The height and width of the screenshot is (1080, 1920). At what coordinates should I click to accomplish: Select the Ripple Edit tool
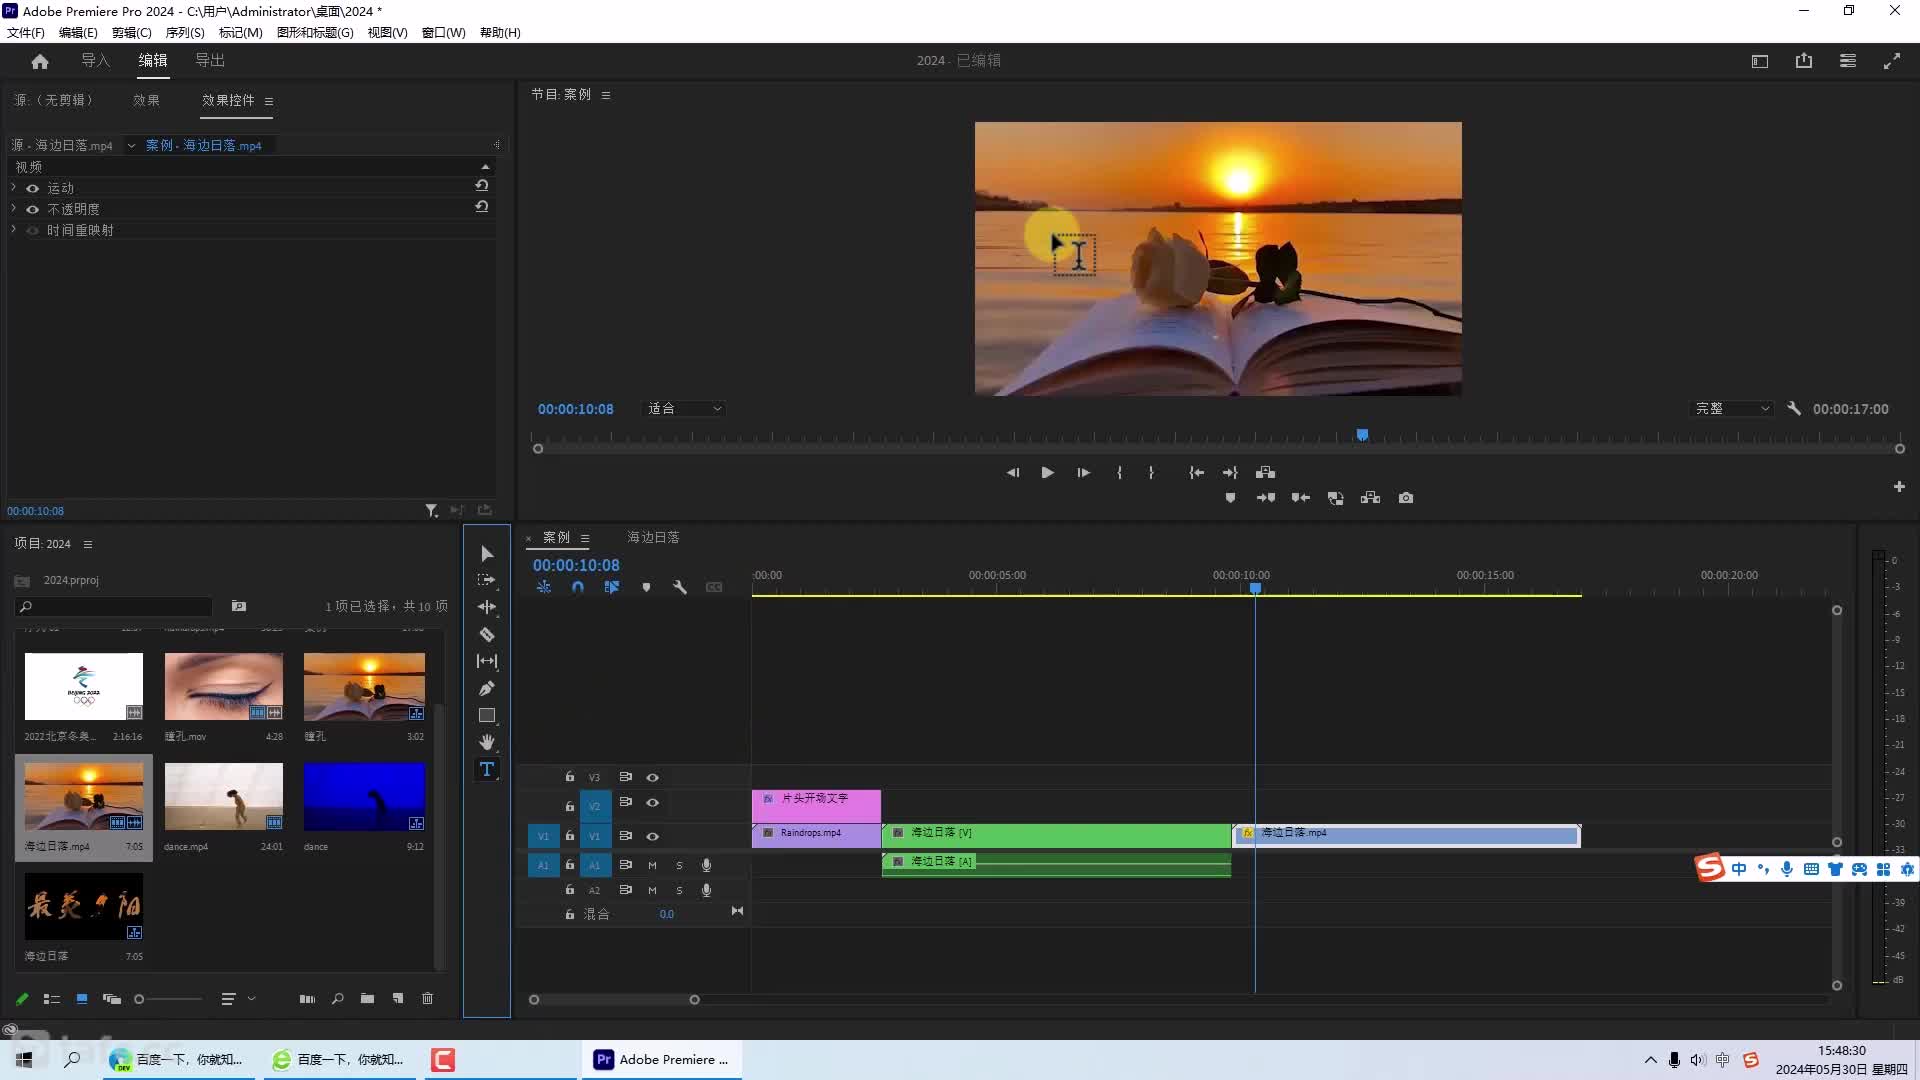(487, 607)
